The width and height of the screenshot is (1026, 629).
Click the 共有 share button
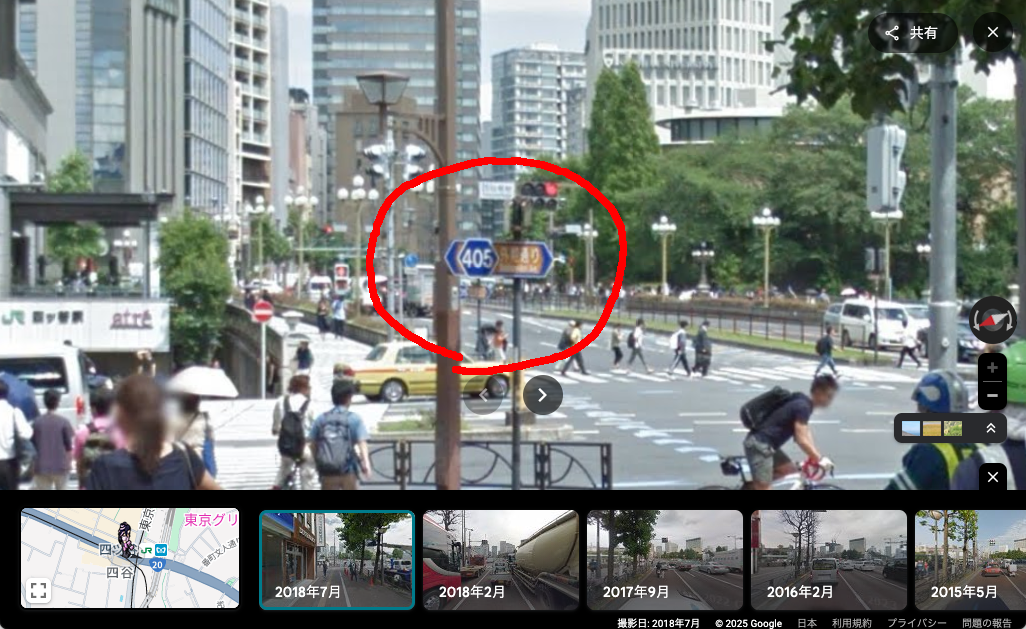911,33
